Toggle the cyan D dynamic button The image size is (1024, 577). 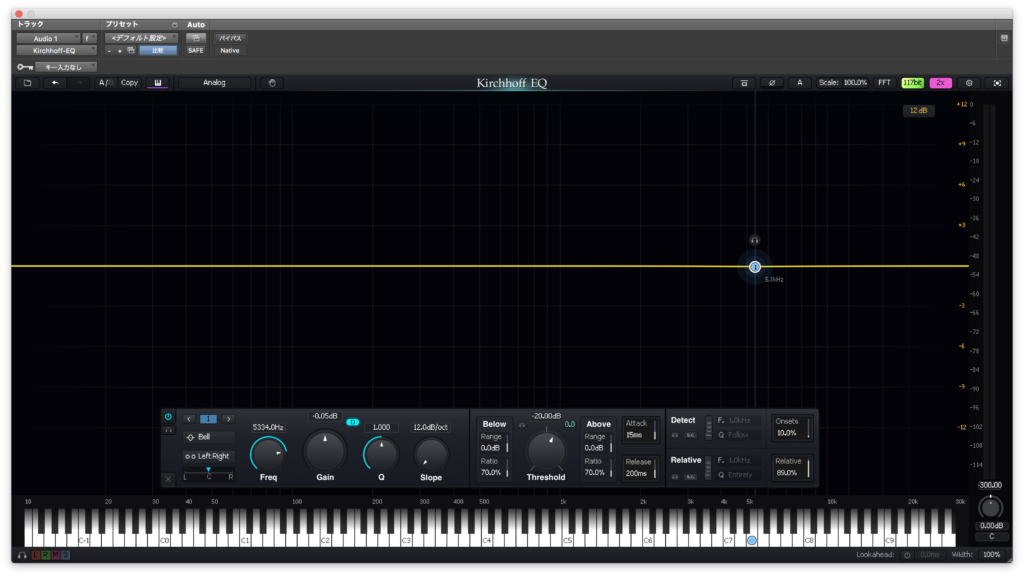[353, 422]
